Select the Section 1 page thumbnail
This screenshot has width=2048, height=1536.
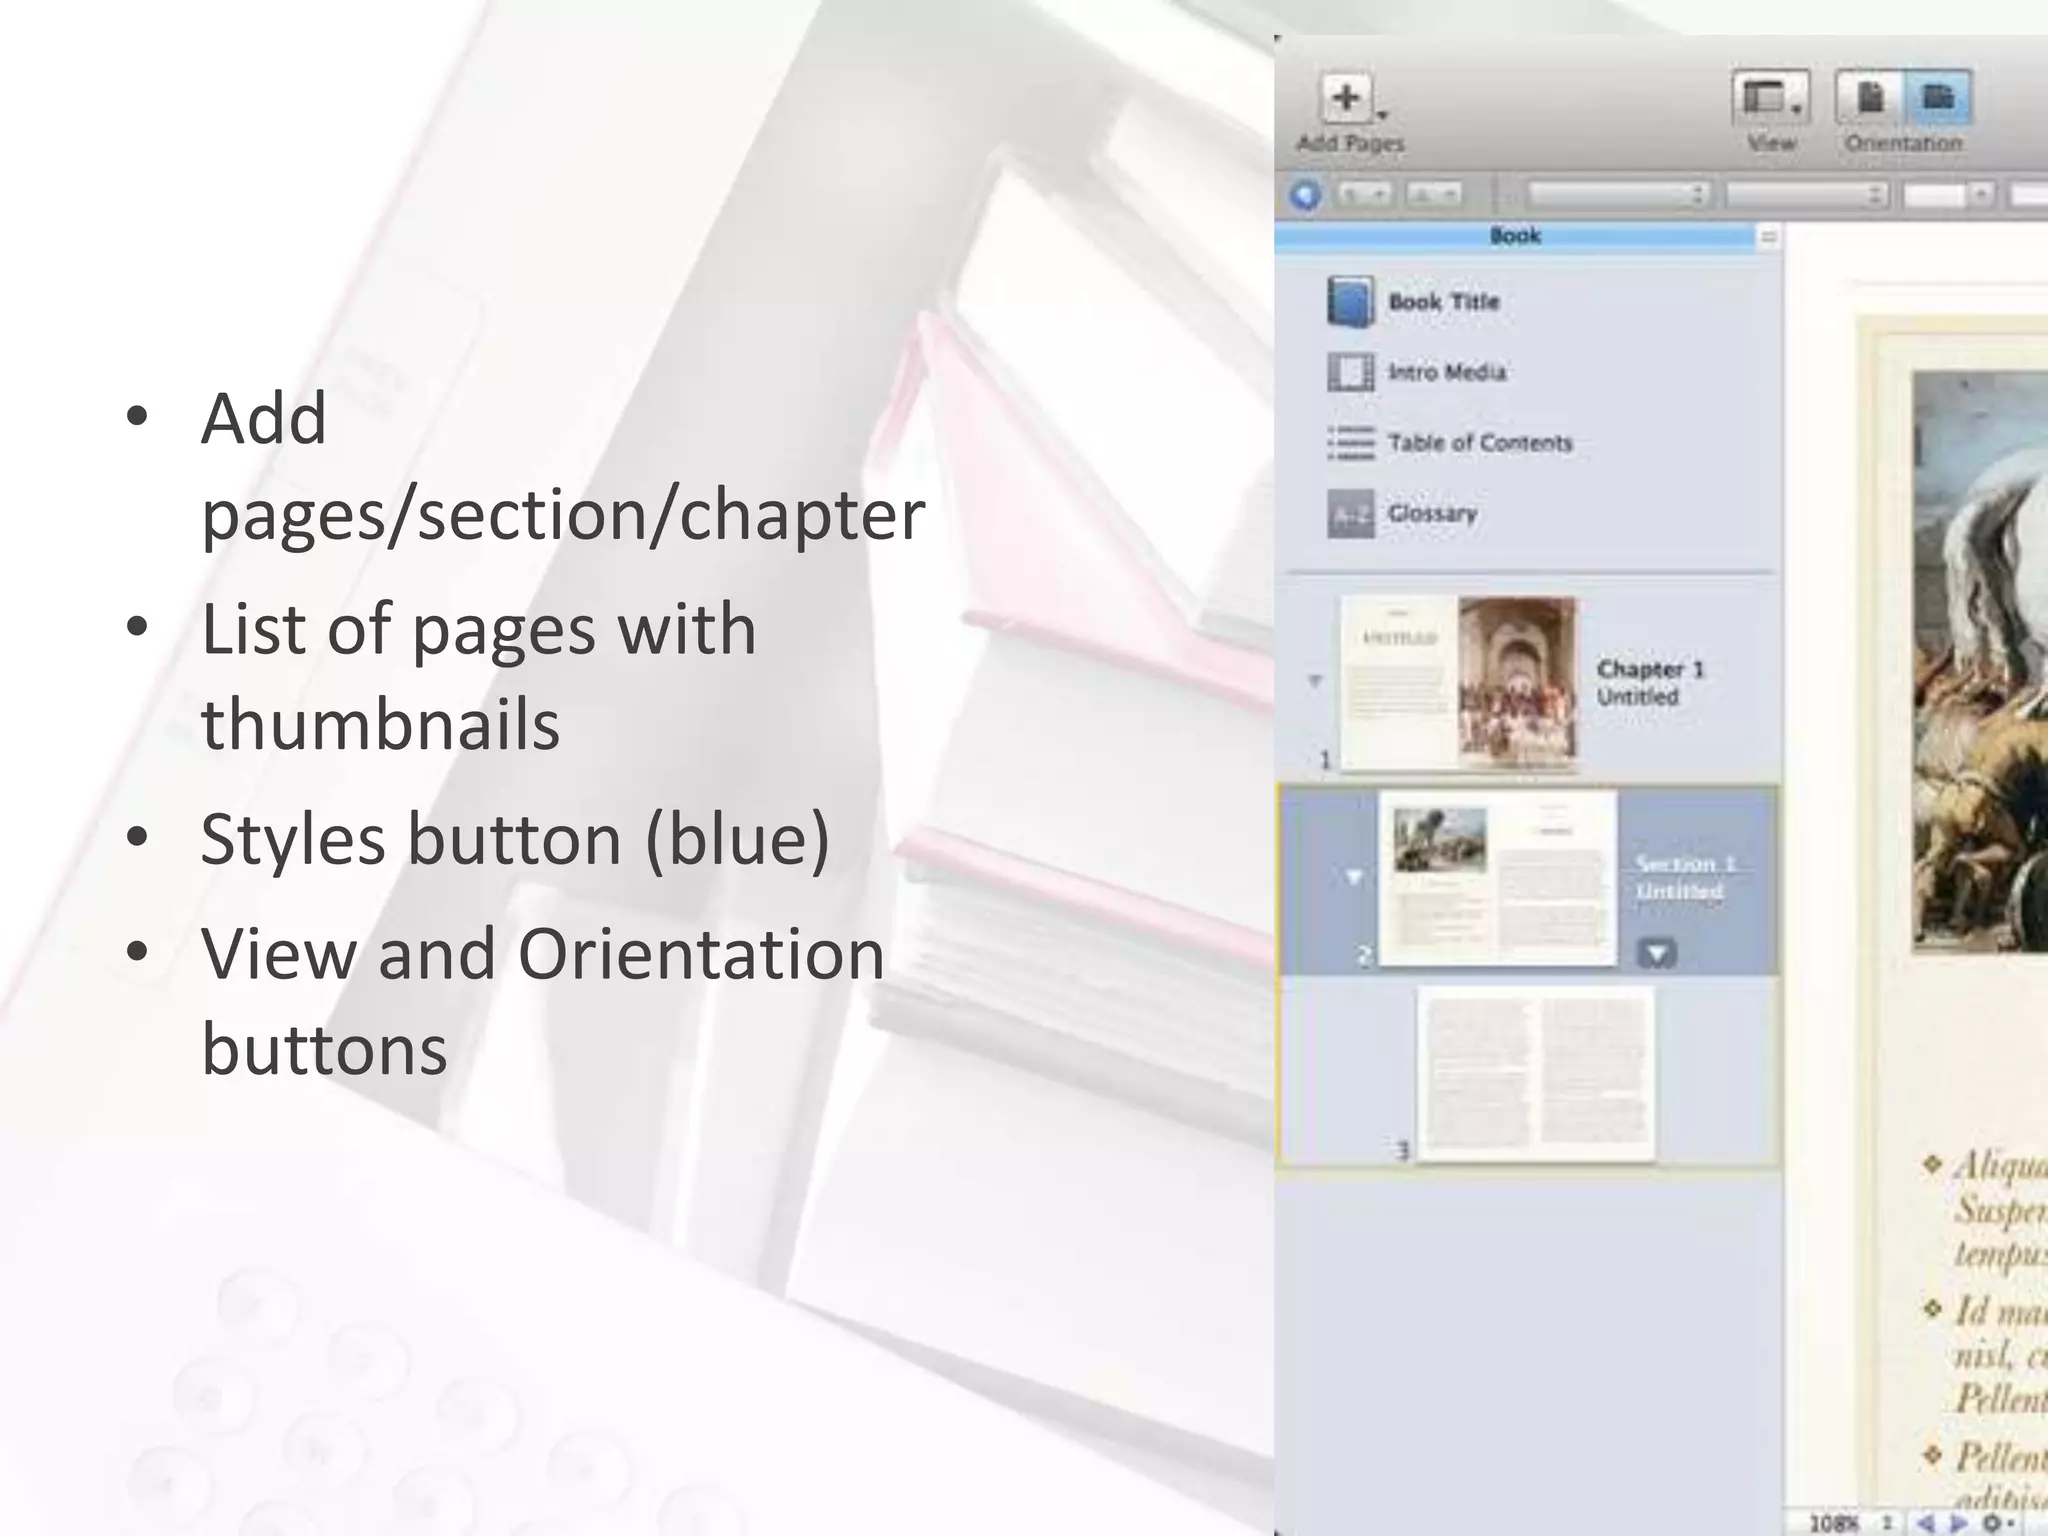tap(1497, 878)
